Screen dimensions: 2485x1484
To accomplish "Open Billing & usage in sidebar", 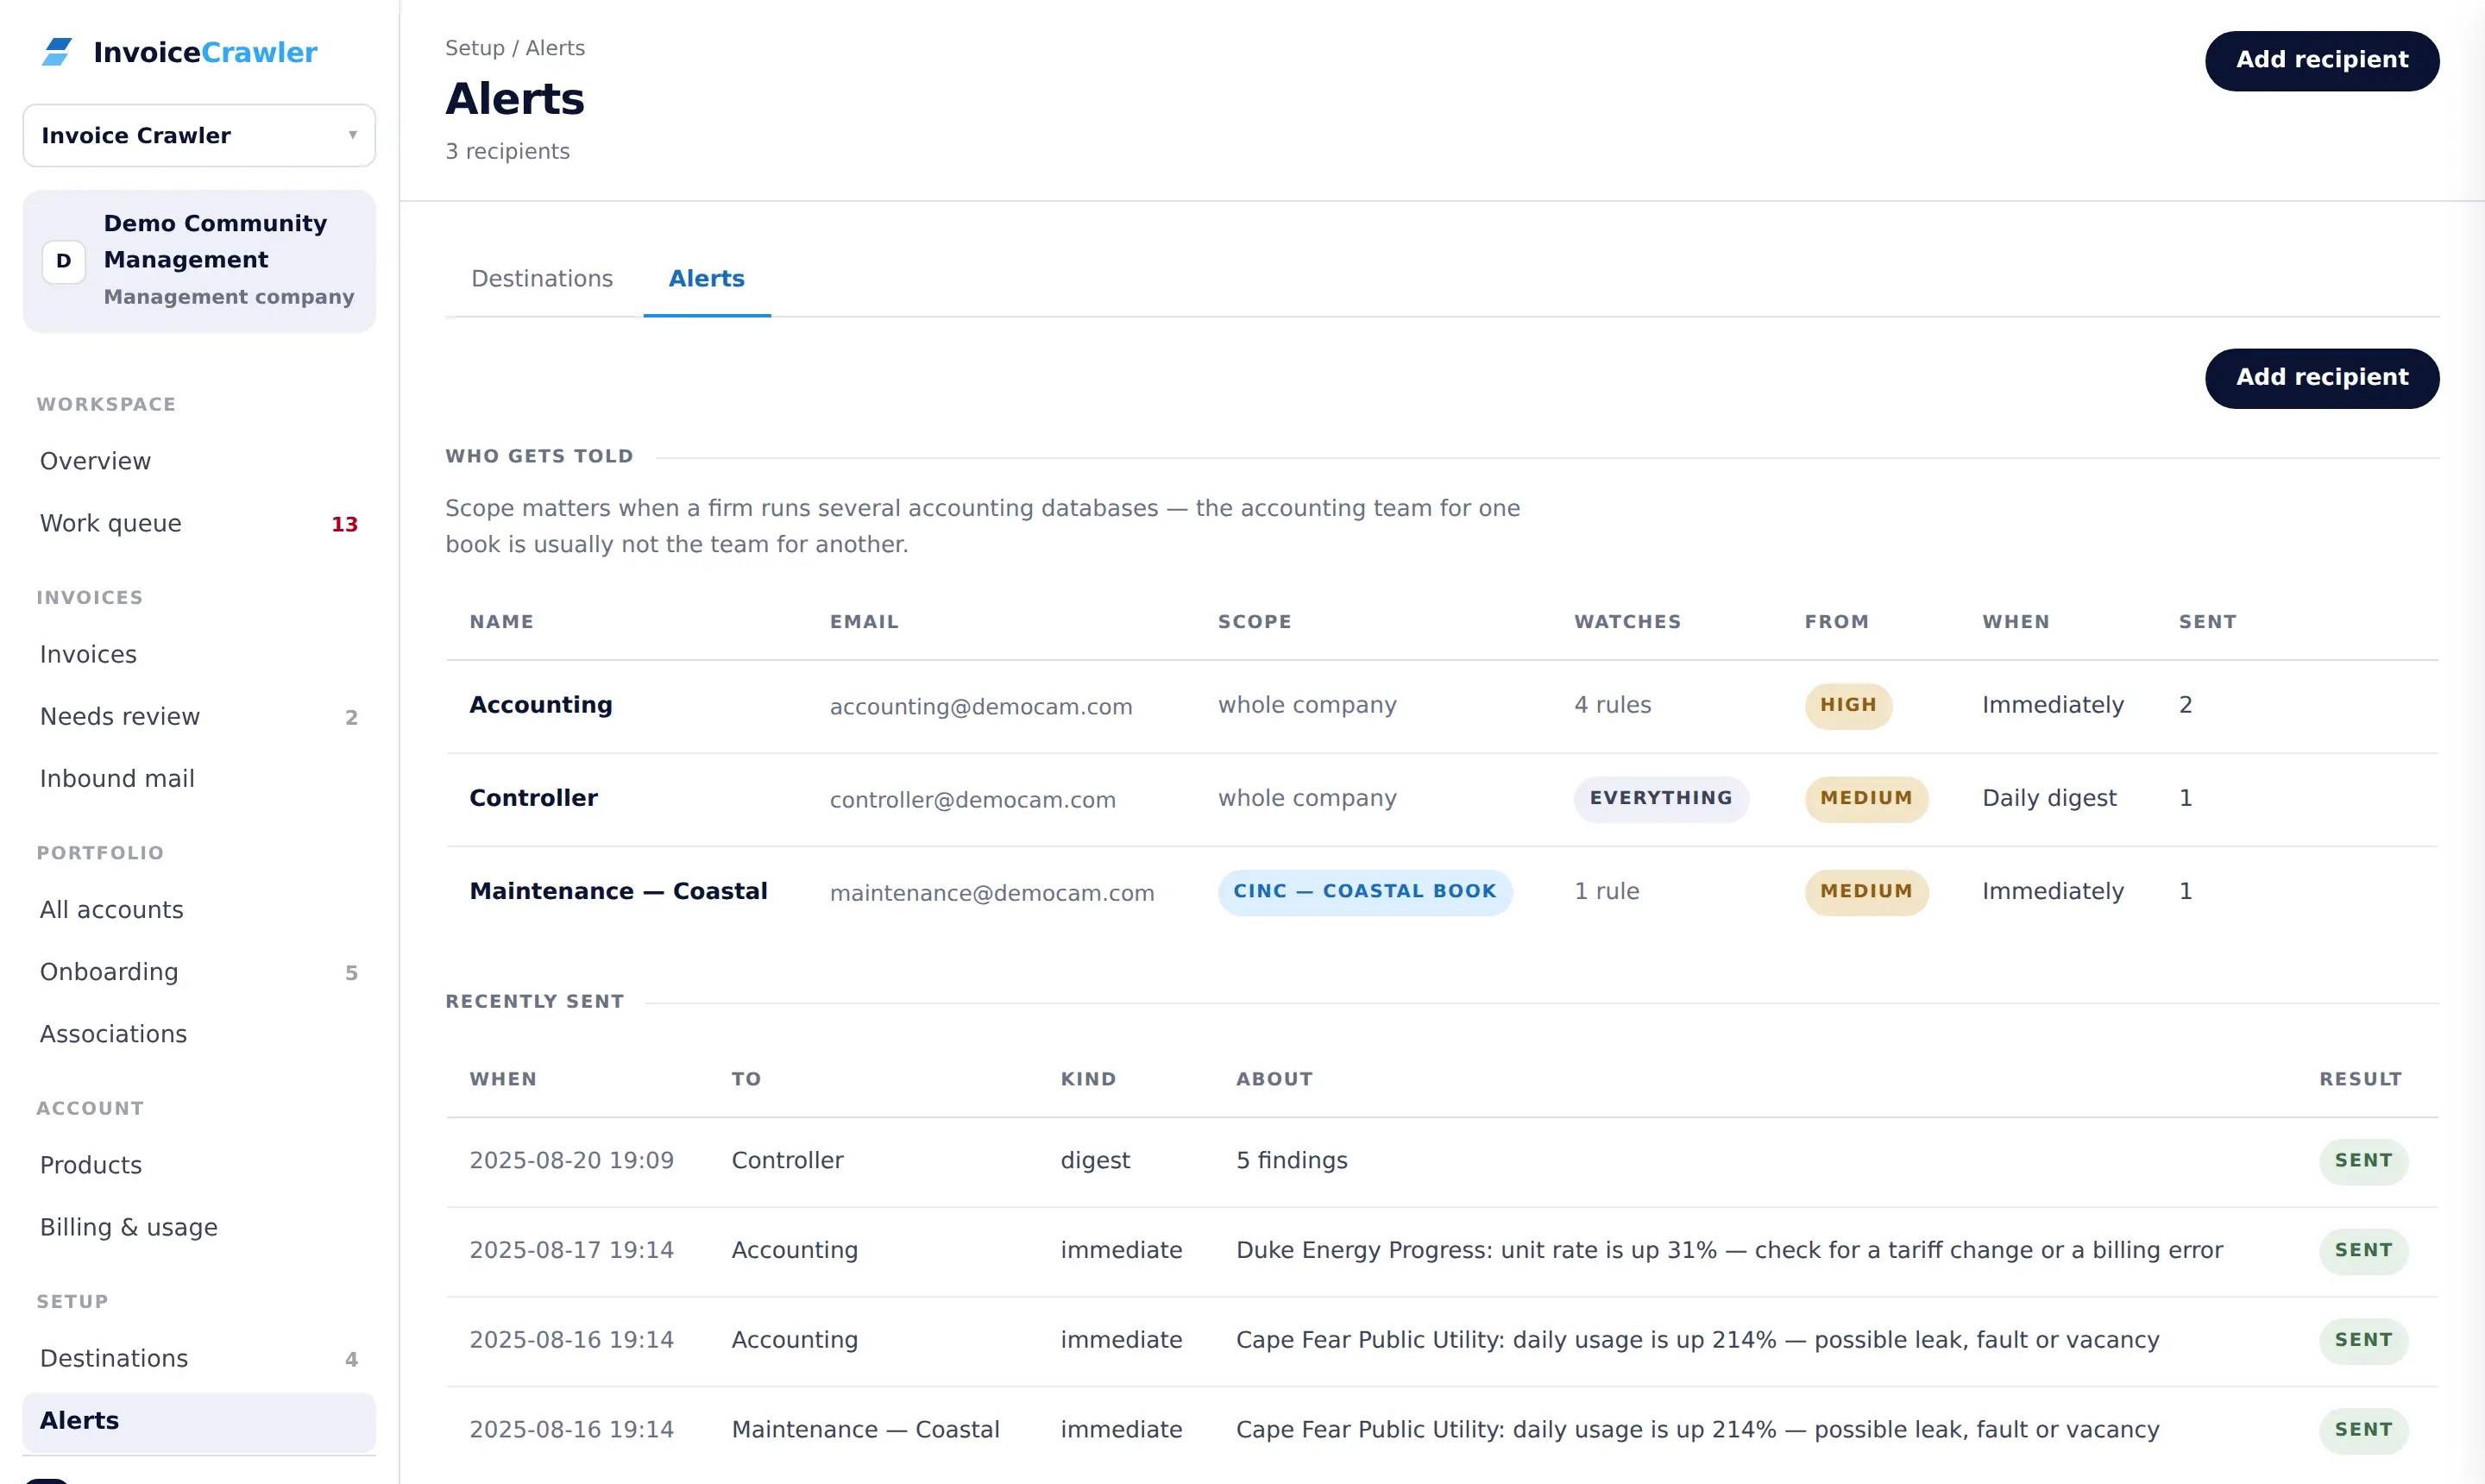I will (199, 1226).
